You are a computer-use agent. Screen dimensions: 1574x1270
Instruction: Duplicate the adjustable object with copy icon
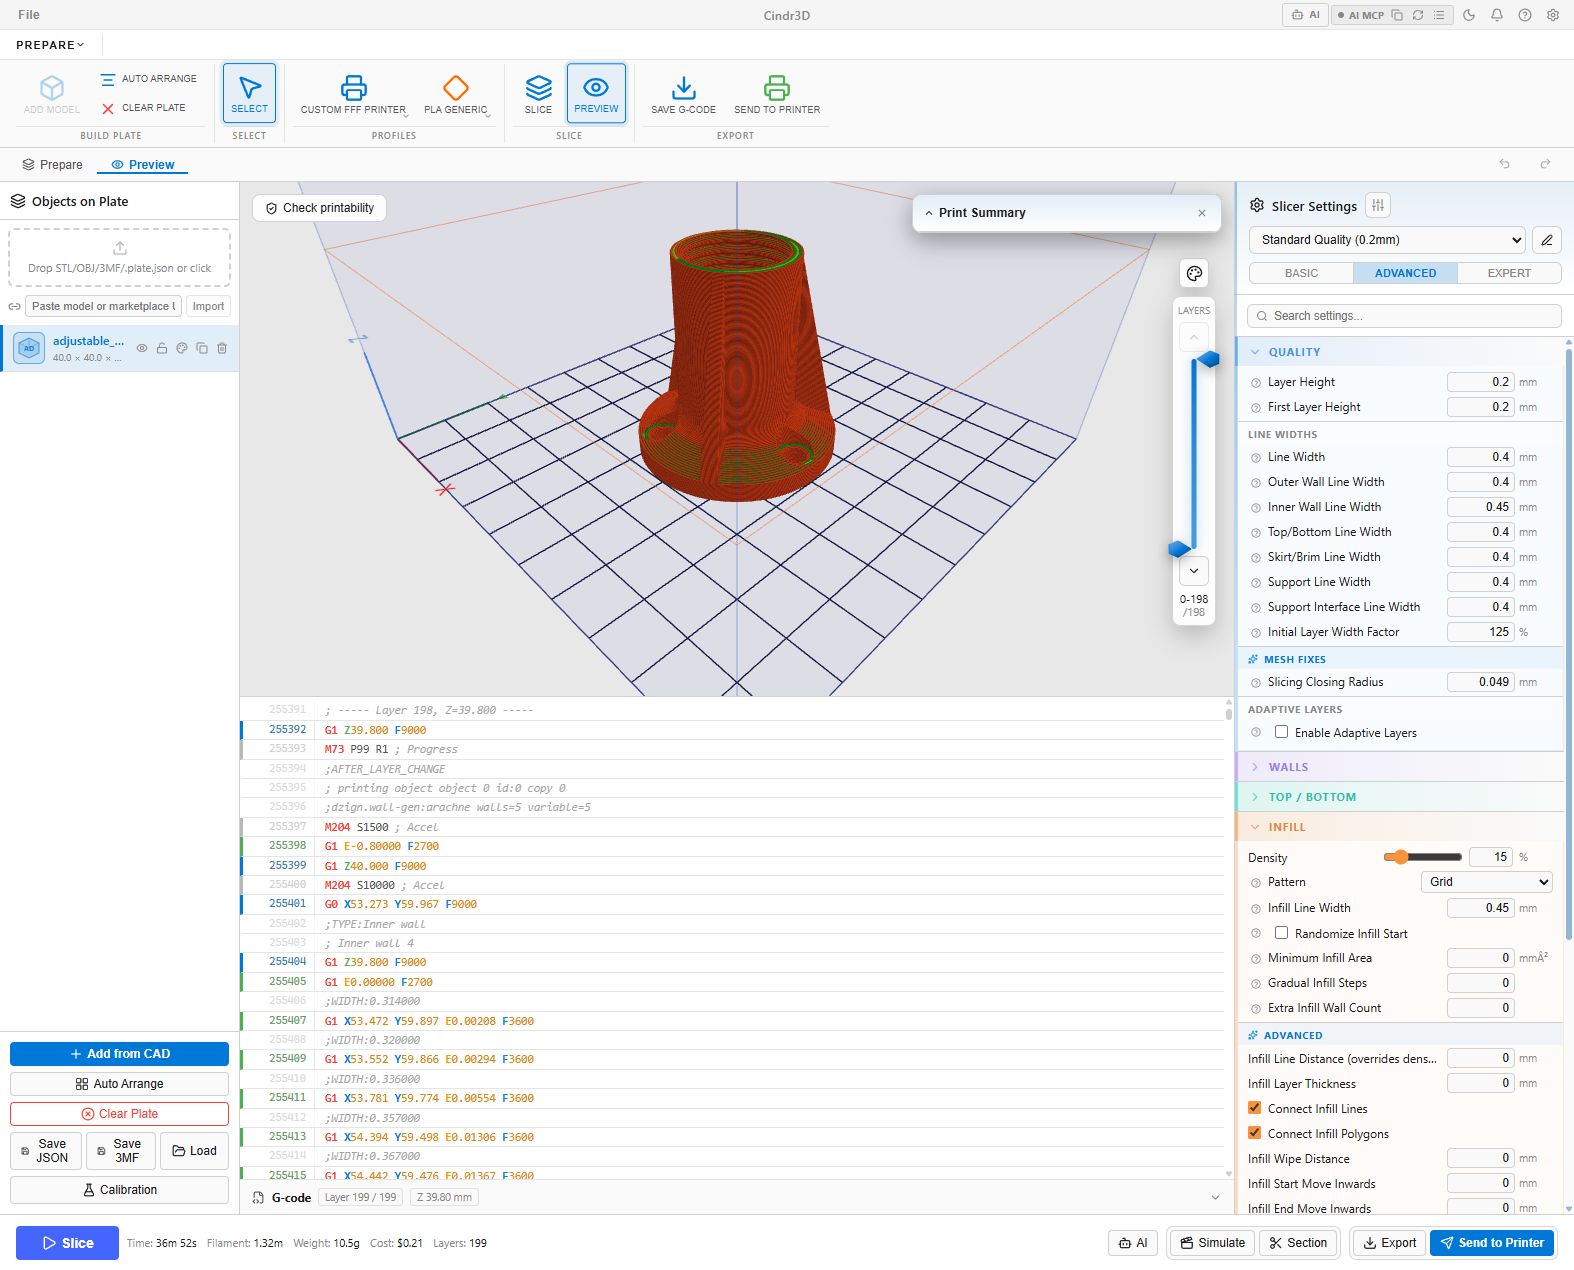(x=202, y=348)
